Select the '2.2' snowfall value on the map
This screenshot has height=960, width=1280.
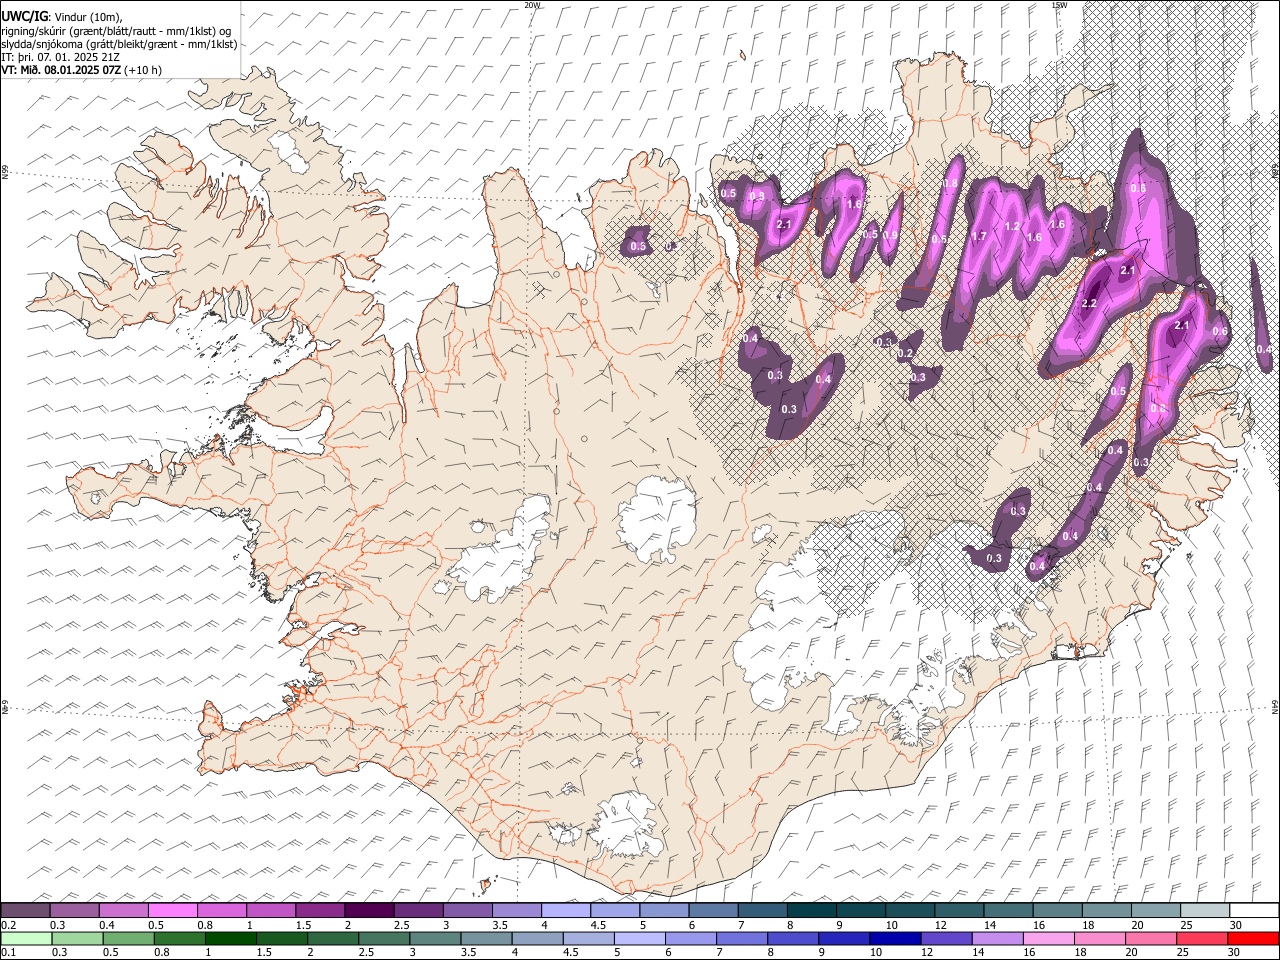pos(1089,303)
